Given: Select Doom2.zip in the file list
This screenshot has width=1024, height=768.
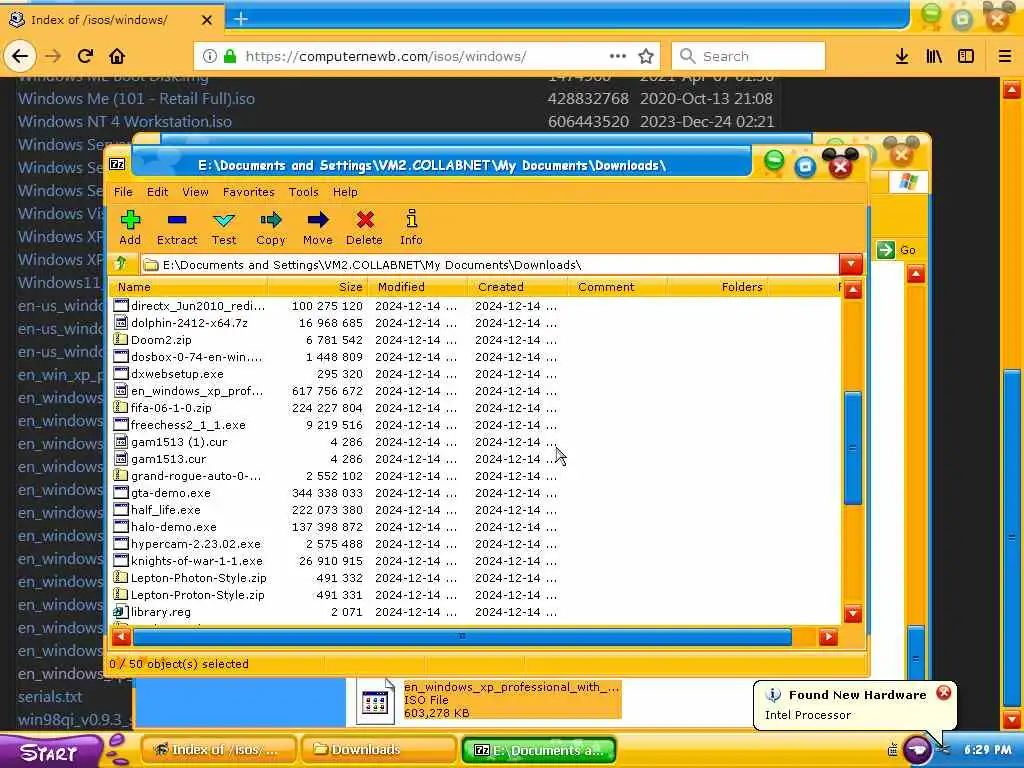Looking at the screenshot, I should click(x=161, y=340).
